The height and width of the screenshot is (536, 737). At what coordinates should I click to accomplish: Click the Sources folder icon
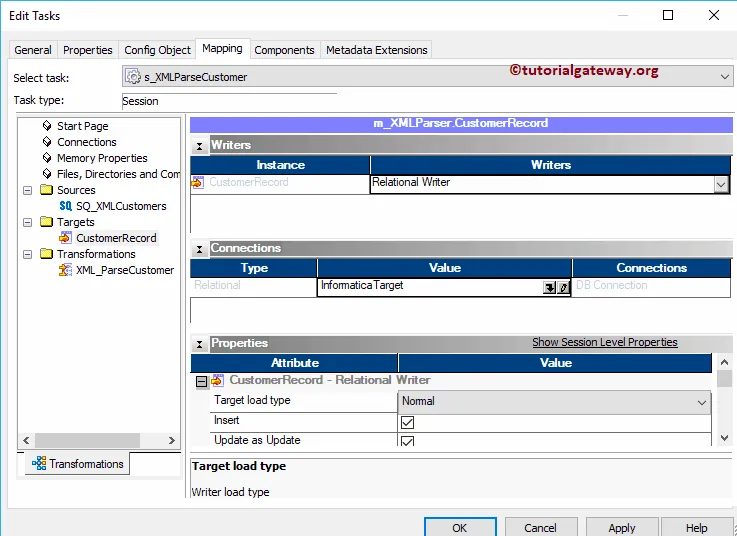point(47,189)
